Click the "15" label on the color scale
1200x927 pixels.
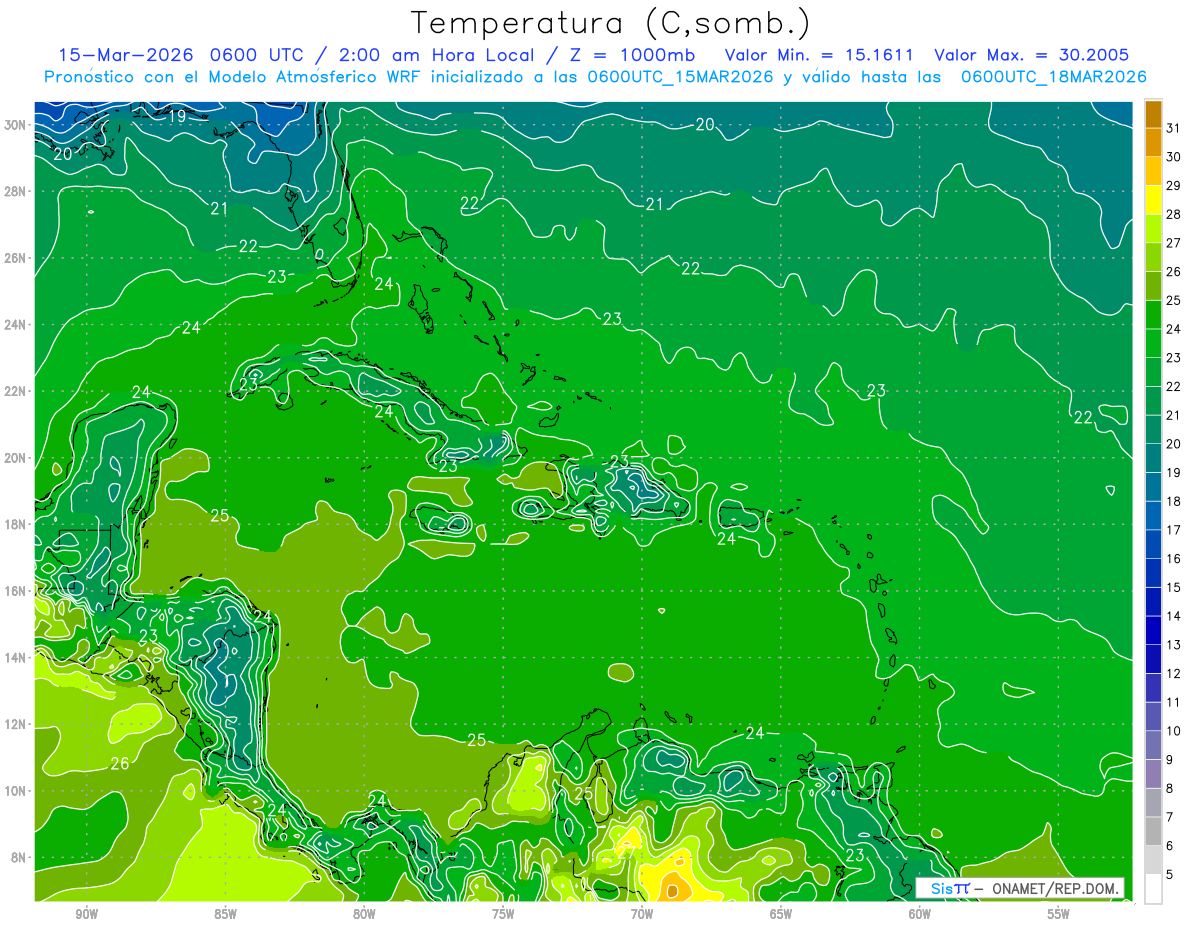pyautogui.click(x=1174, y=587)
